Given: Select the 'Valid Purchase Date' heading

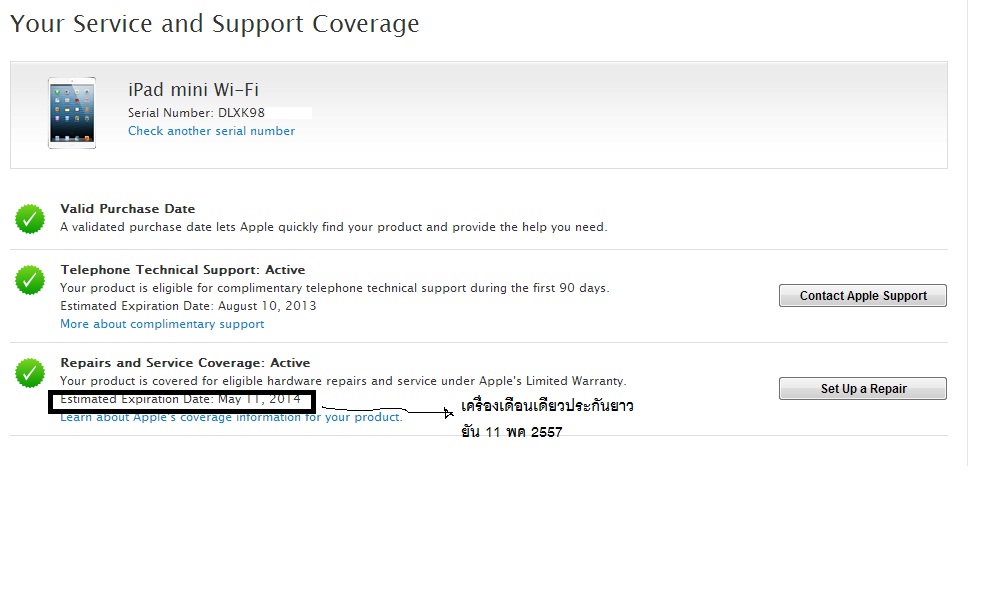Looking at the screenshot, I should pyautogui.click(x=127, y=208).
